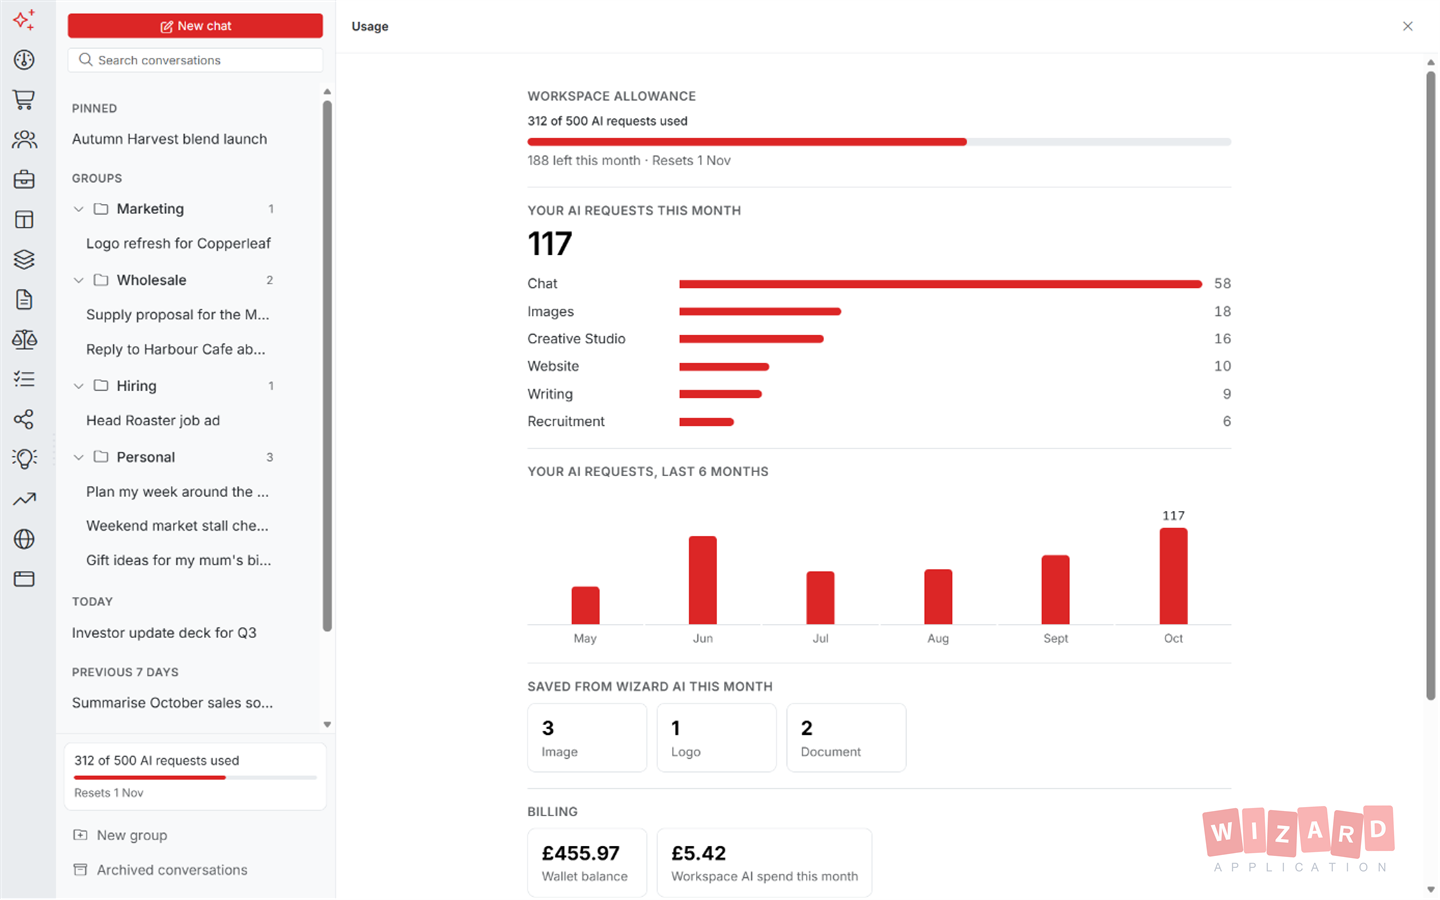Image resolution: width=1440 pixels, height=900 pixels.
Task: Click the workspace allowance progress bar
Action: point(879,142)
